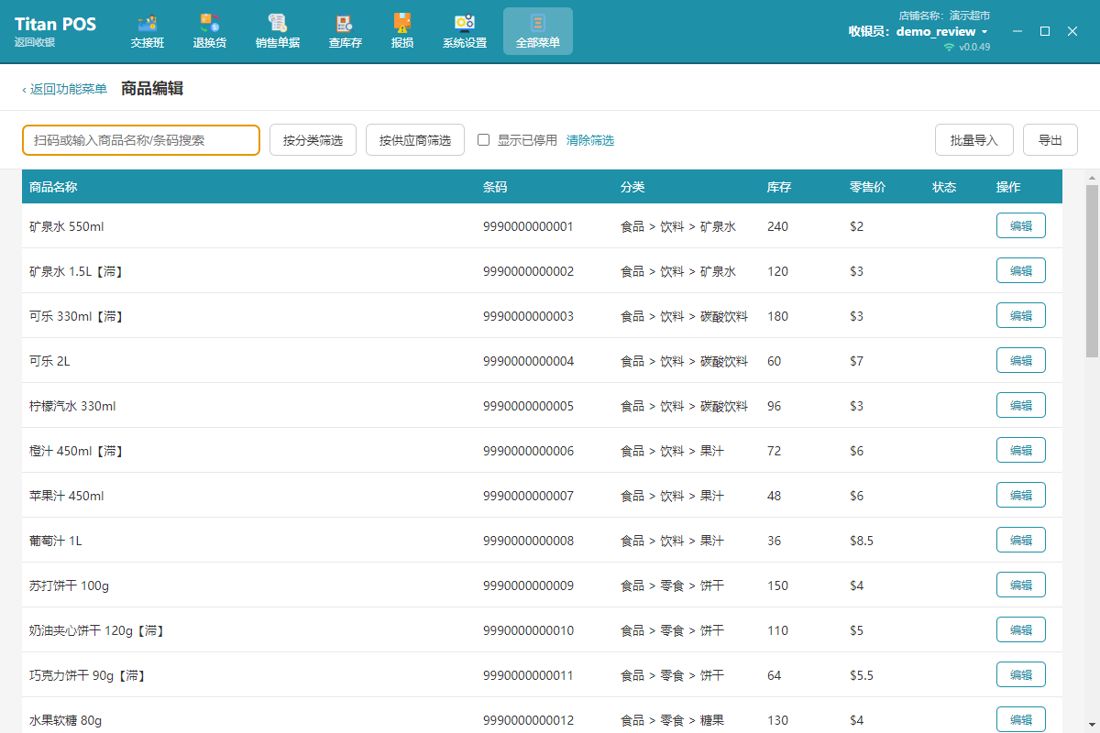Click the 食品 > 零食 > 糖果 category cell
The width and height of the screenshot is (1100, 733).
pyautogui.click(x=672, y=720)
